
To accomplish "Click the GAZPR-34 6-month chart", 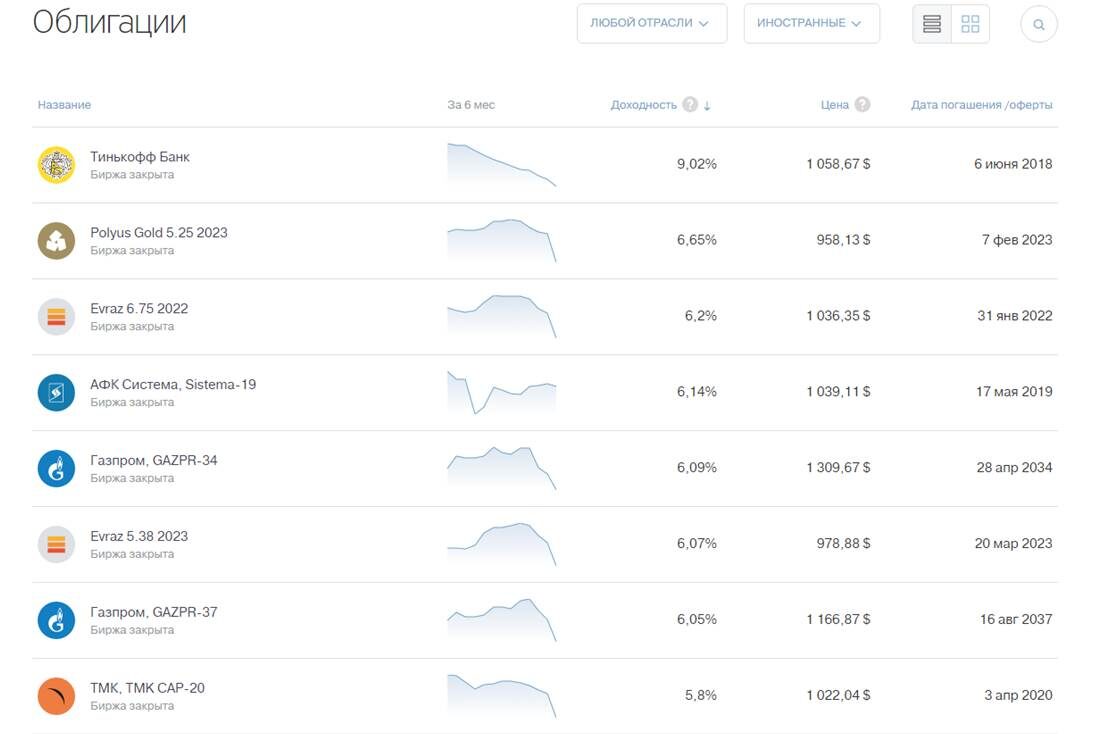I will tap(502, 468).
